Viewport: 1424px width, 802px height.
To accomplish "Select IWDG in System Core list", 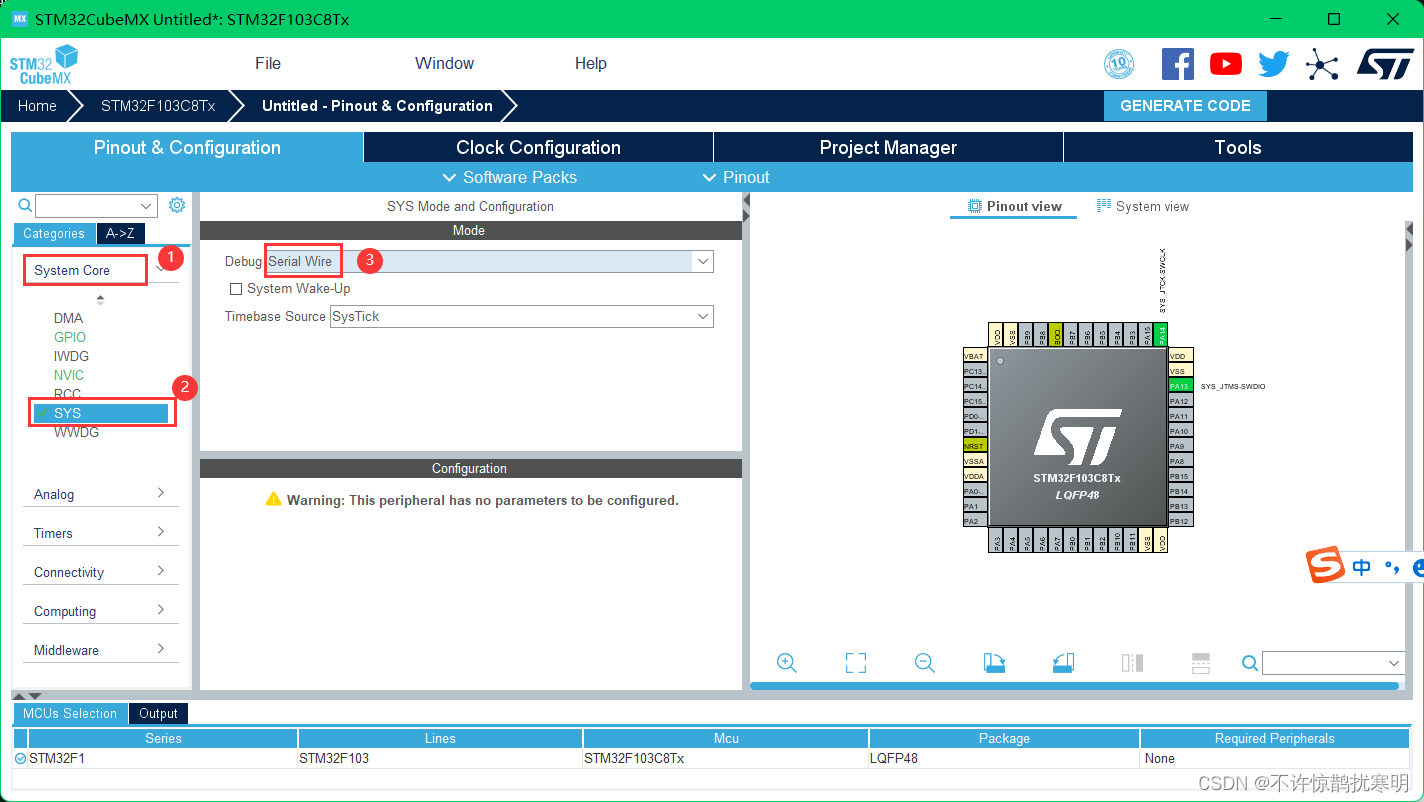I will coord(71,356).
